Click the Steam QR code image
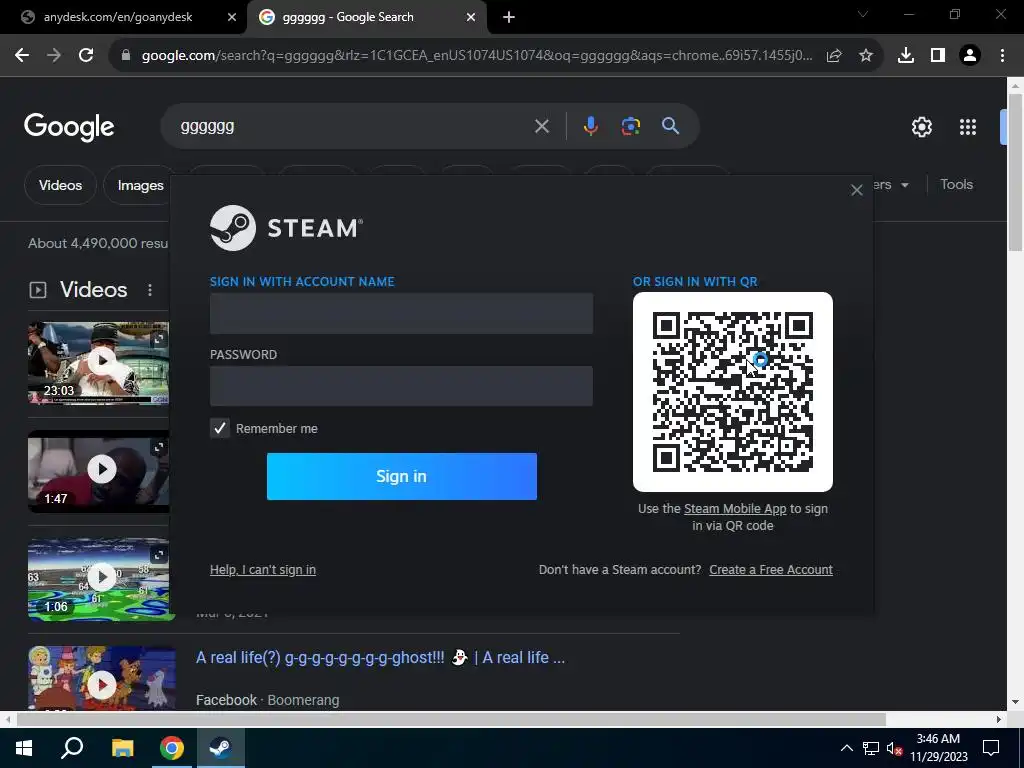 click(733, 392)
